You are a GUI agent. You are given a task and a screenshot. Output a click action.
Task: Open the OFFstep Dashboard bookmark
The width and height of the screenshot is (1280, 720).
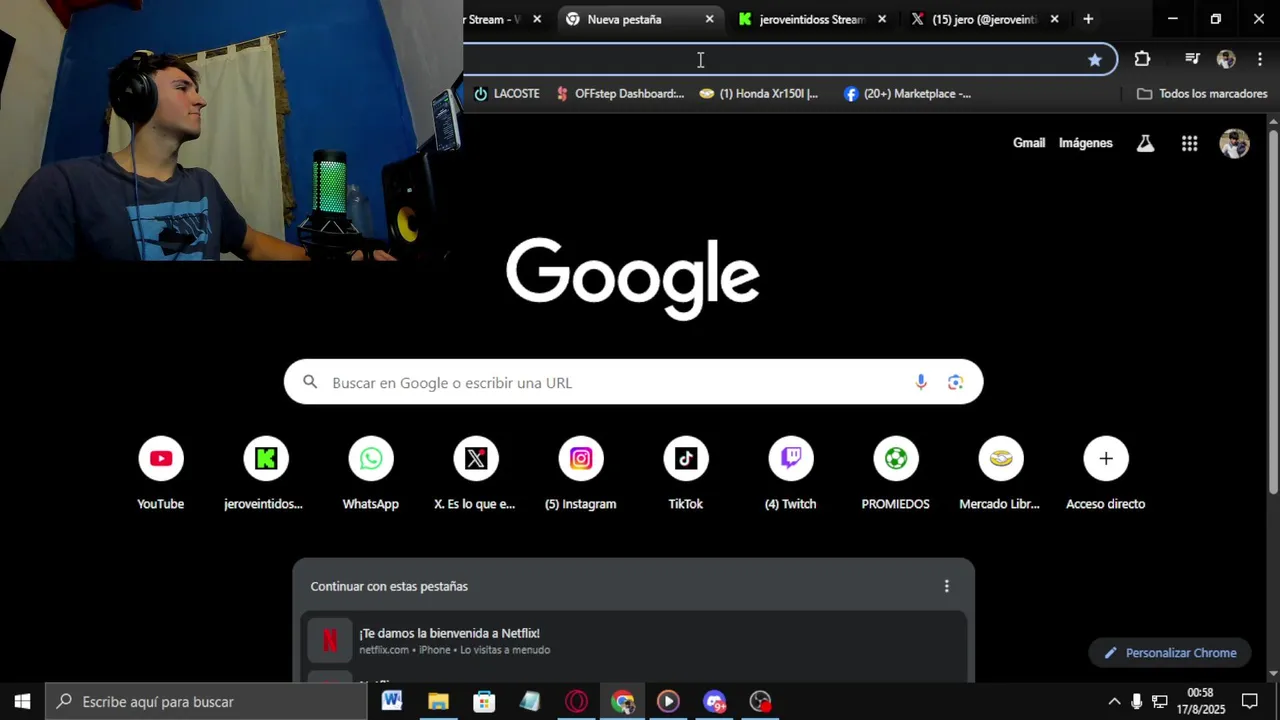click(620, 94)
